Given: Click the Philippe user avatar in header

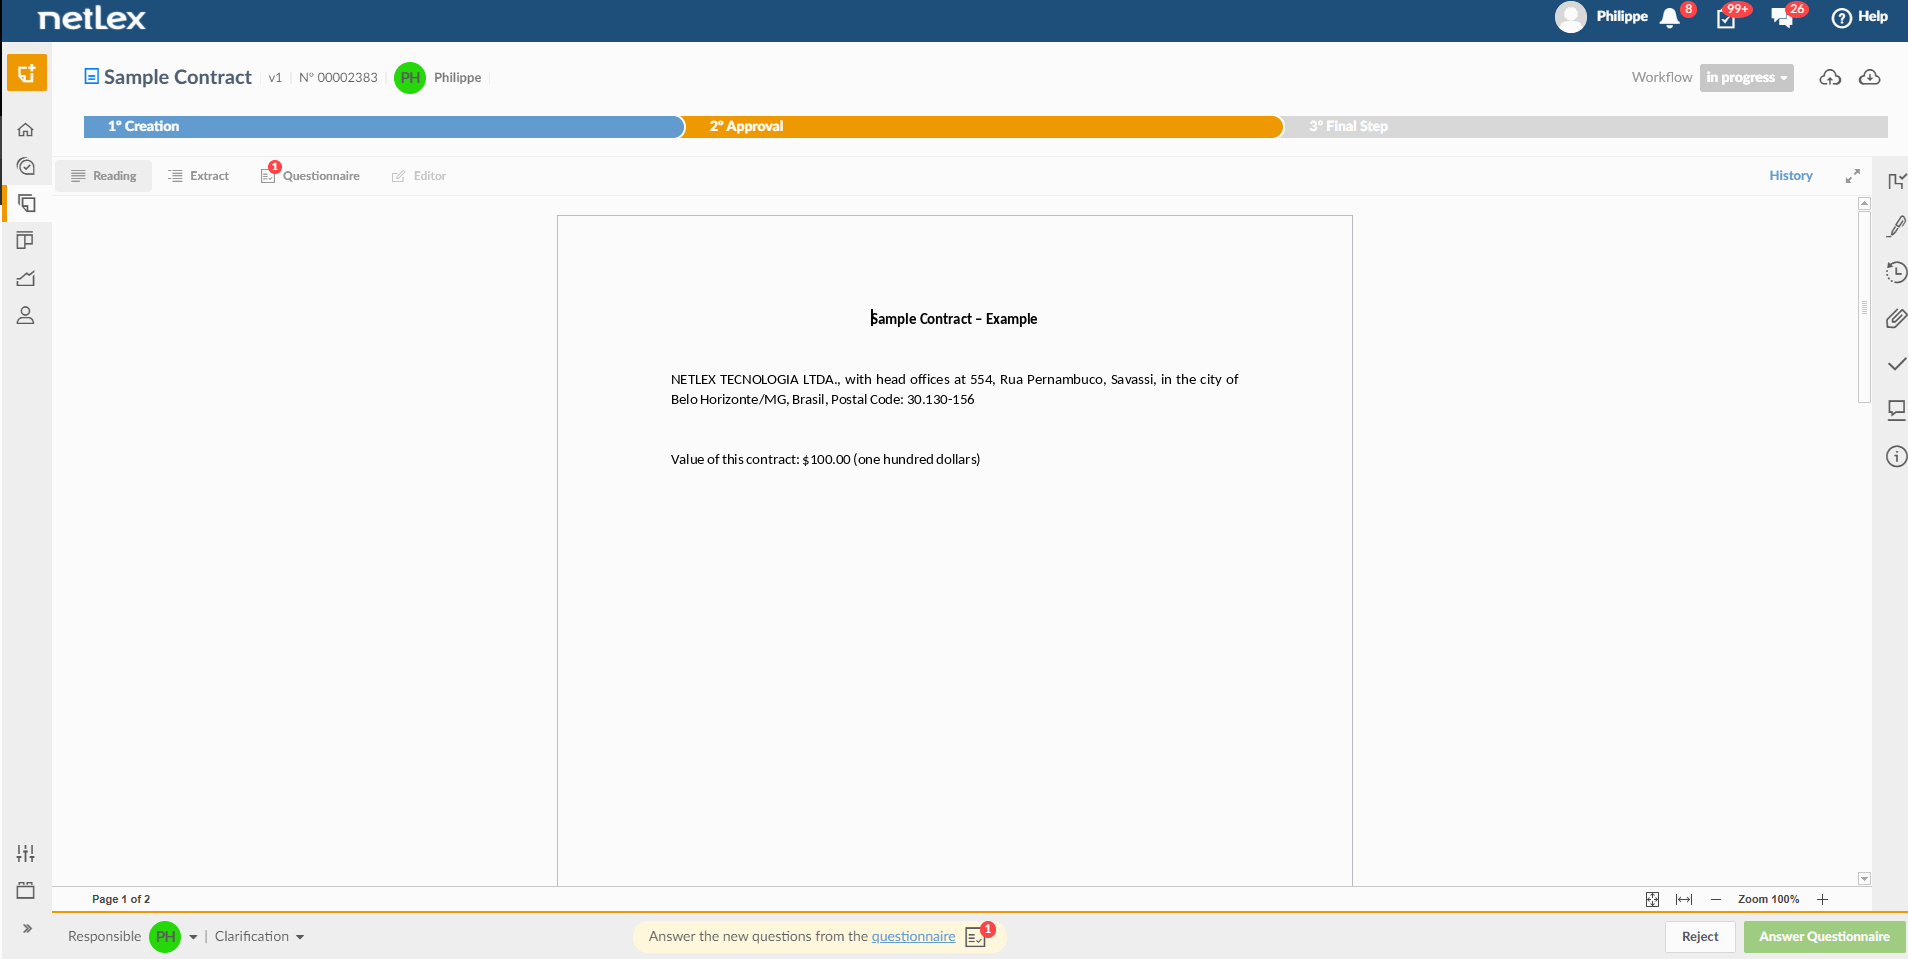Looking at the screenshot, I should (1571, 17).
